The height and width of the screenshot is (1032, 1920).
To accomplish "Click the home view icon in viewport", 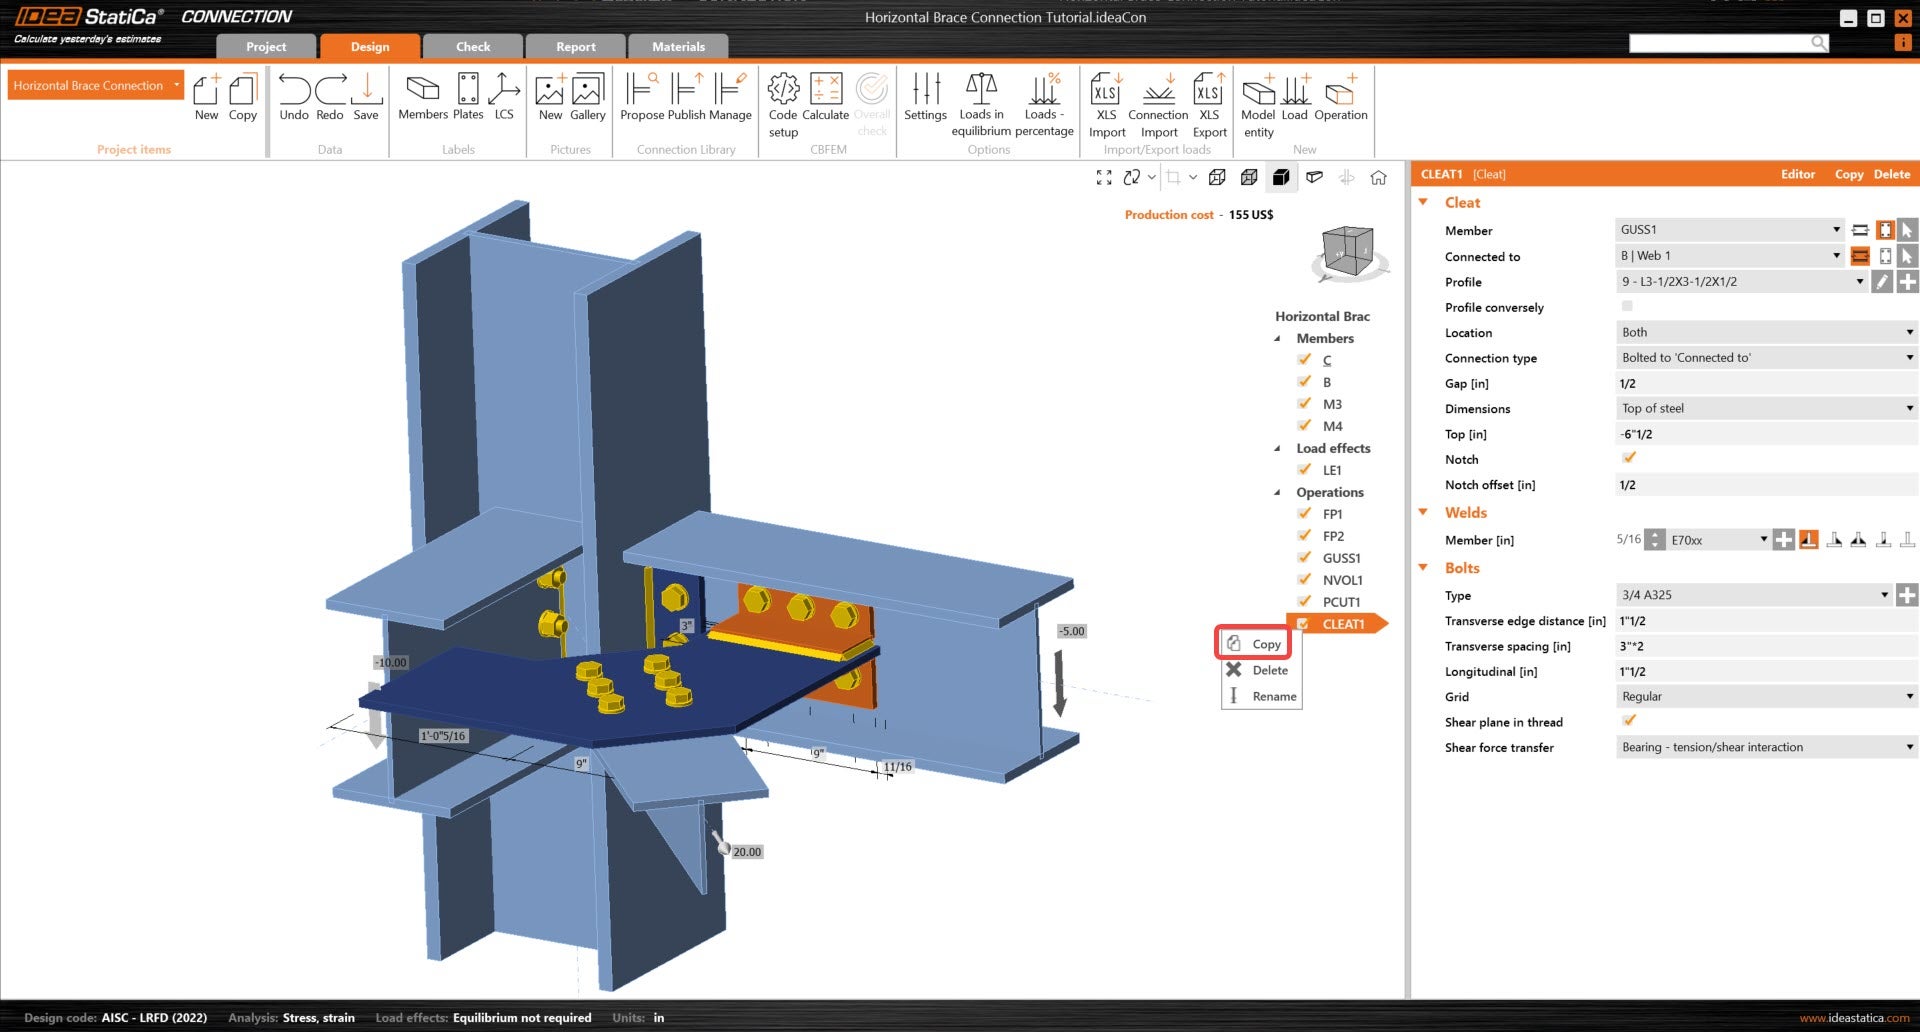I will [x=1378, y=178].
